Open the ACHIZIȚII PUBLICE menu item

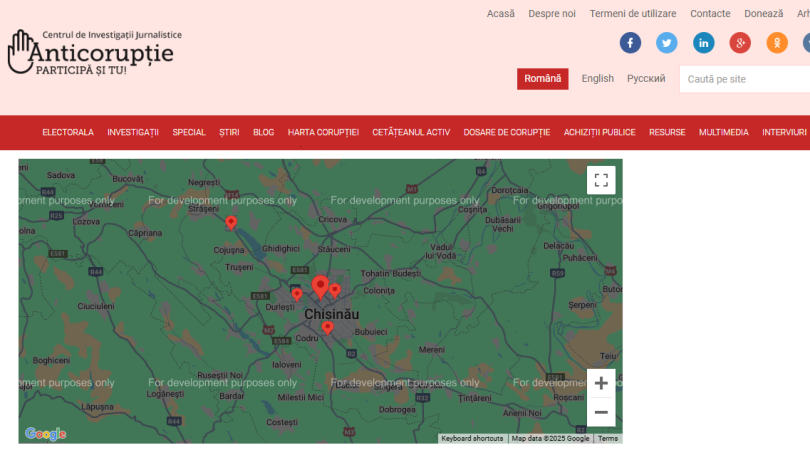click(599, 132)
